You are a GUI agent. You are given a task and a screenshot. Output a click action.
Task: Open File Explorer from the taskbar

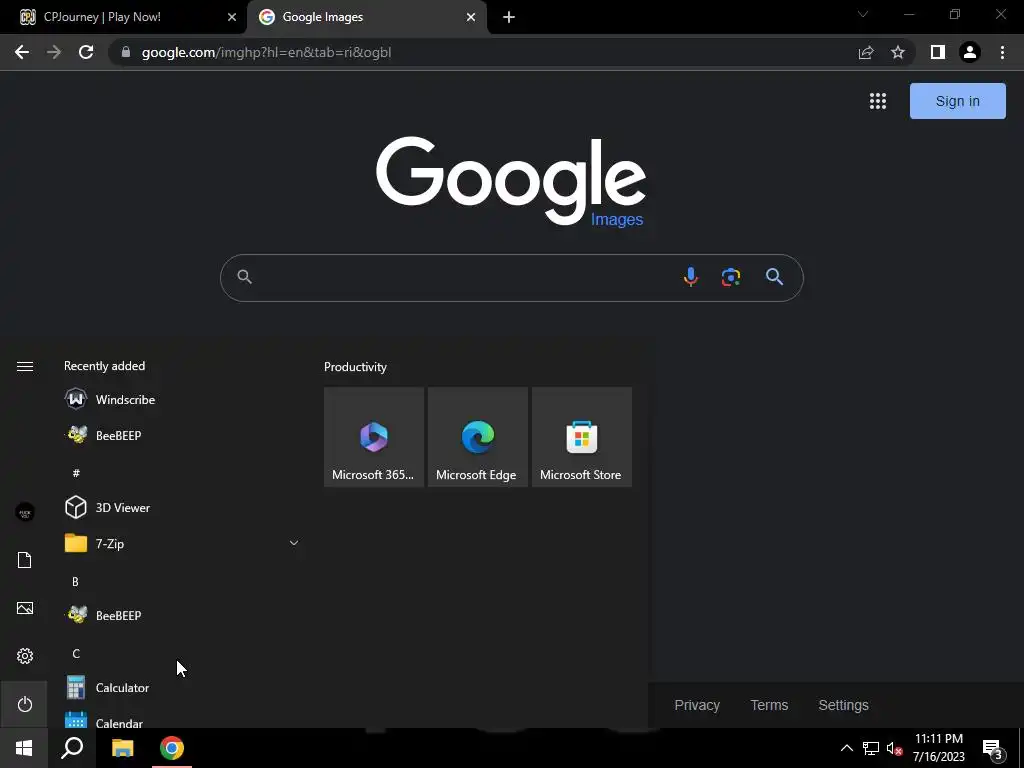pyautogui.click(x=122, y=748)
